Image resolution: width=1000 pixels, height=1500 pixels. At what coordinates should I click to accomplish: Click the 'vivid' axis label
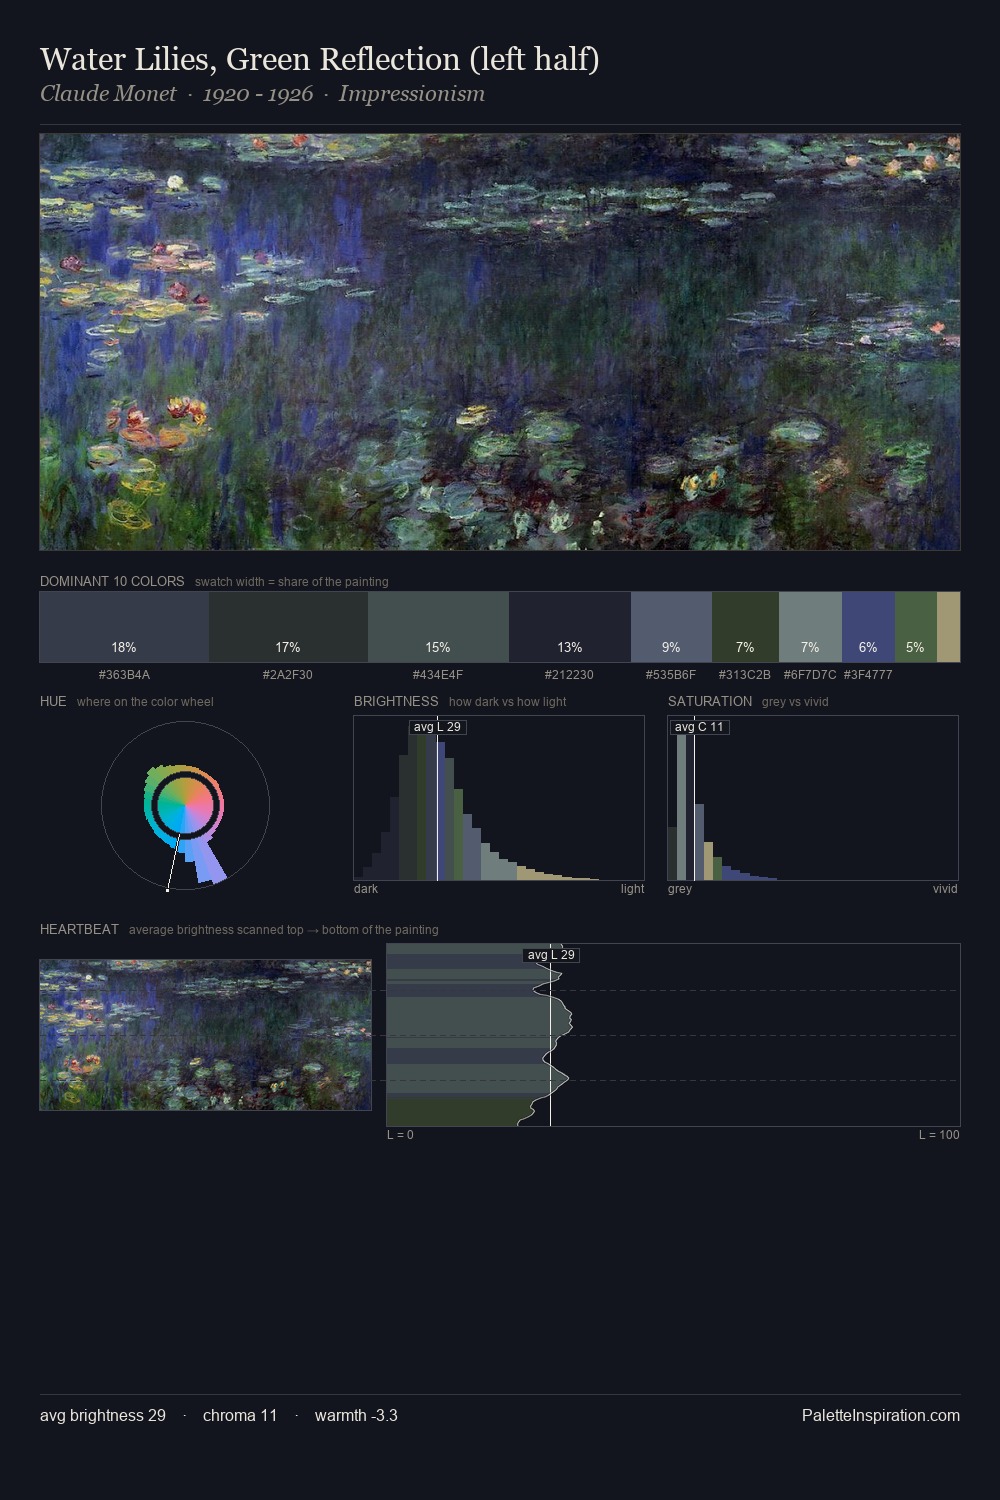[x=945, y=889]
